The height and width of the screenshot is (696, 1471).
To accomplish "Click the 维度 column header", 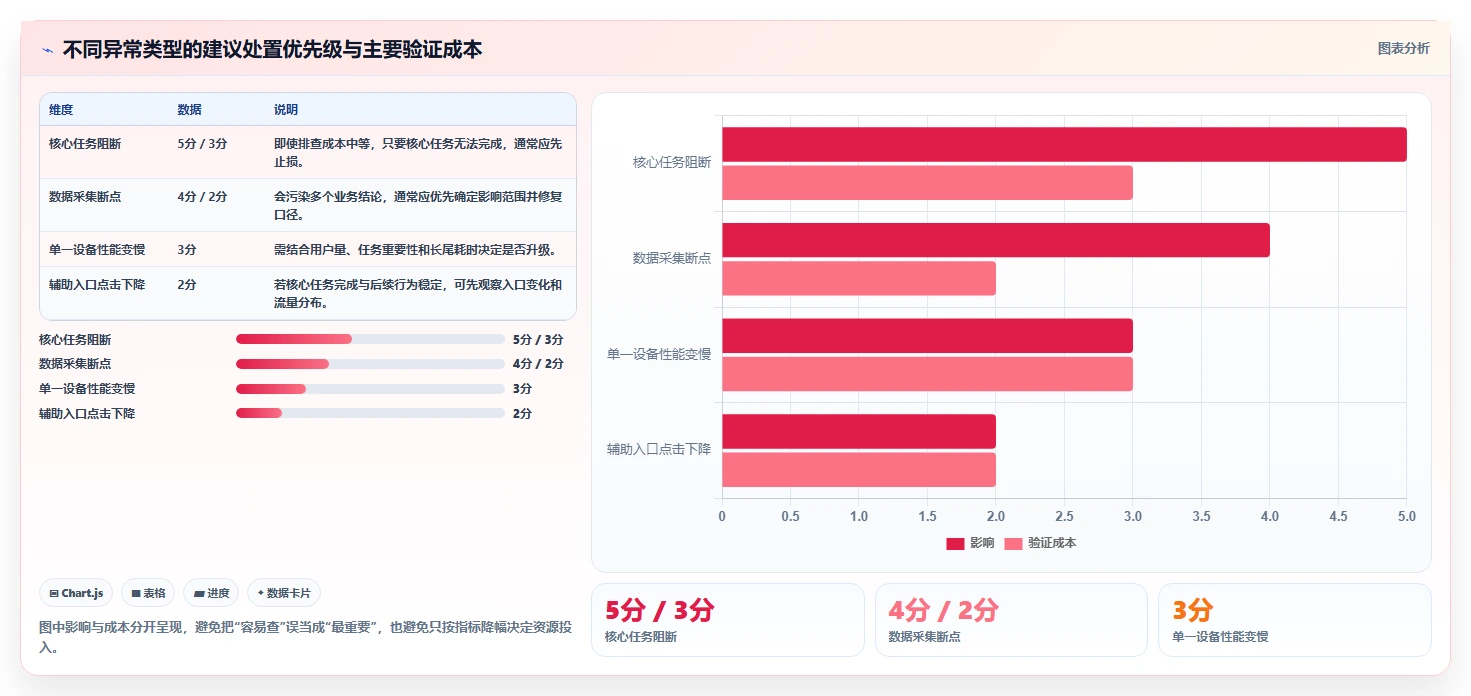I will point(61,110).
